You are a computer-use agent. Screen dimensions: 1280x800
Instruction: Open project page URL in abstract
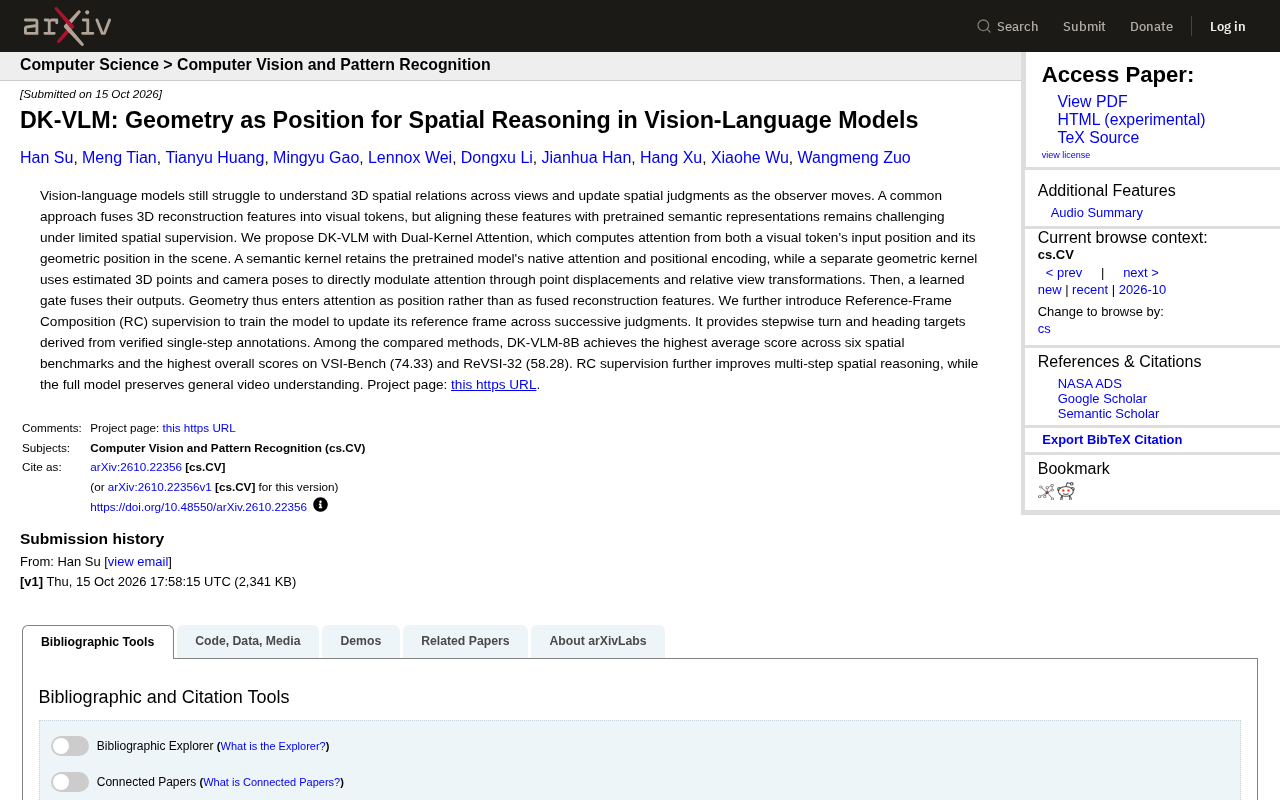[494, 385]
